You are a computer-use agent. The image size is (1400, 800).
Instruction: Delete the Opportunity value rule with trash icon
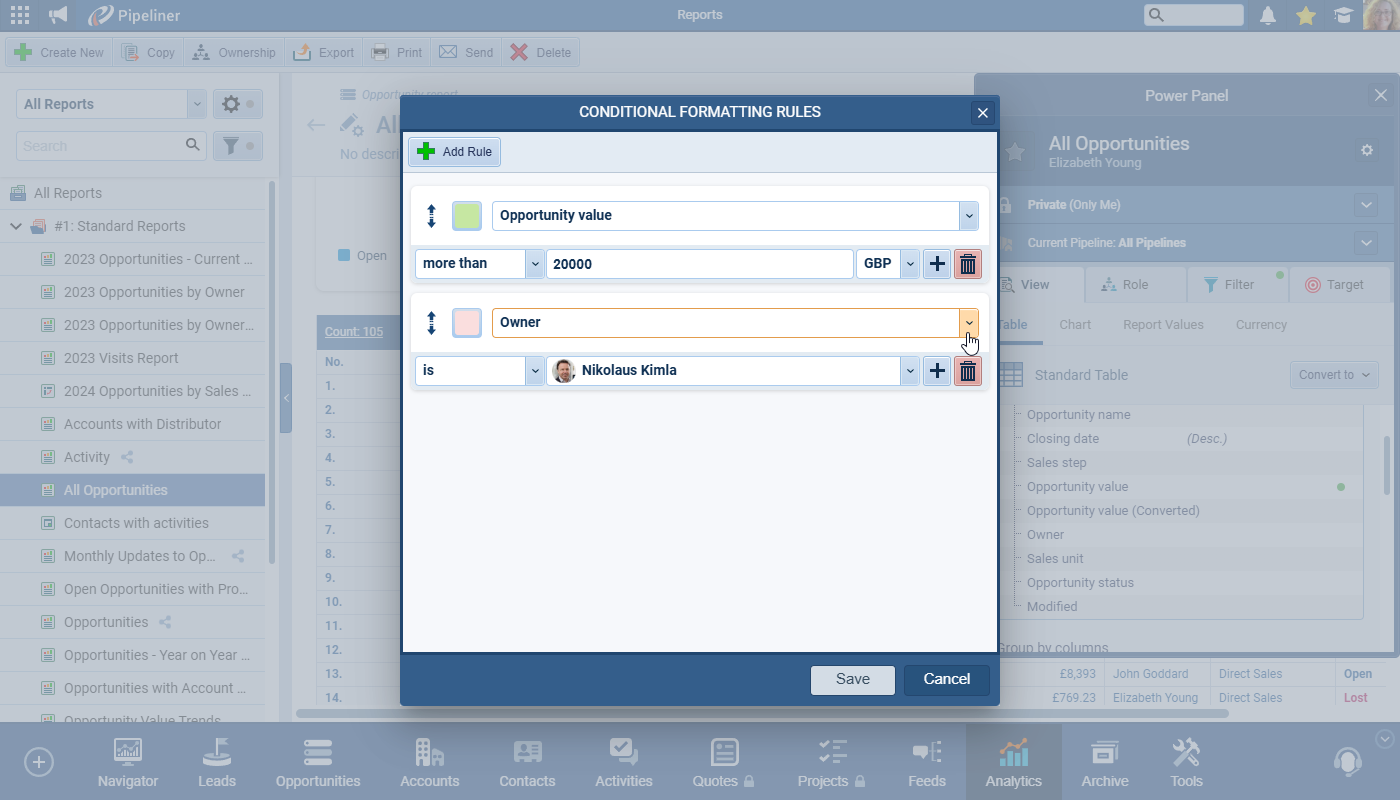(x=968, y=264)
